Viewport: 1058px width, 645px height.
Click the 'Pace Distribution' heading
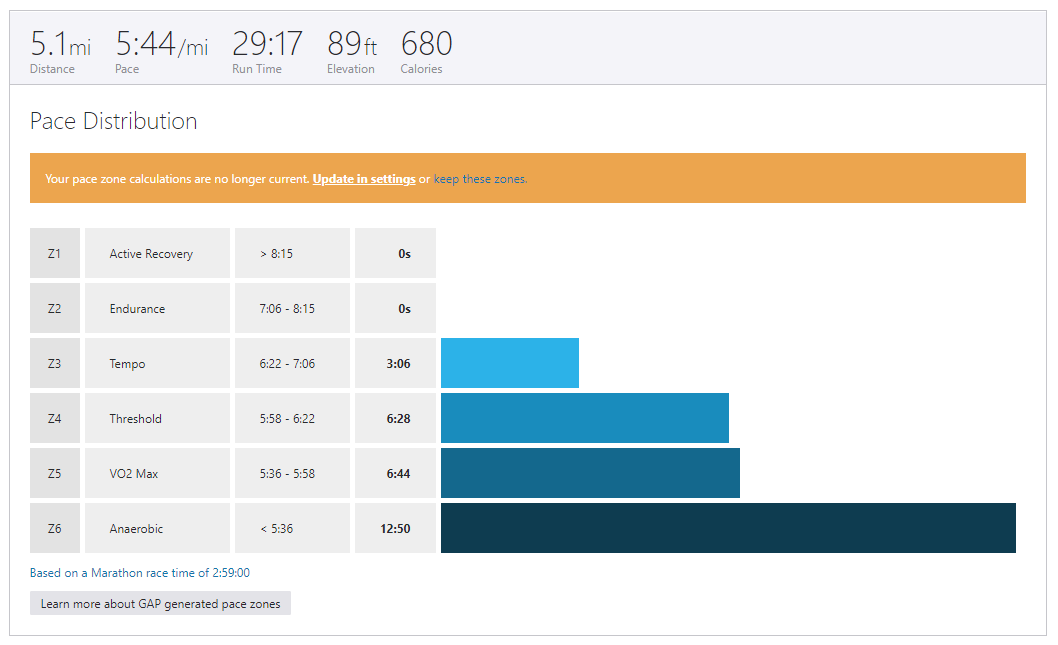coord(113,121)
